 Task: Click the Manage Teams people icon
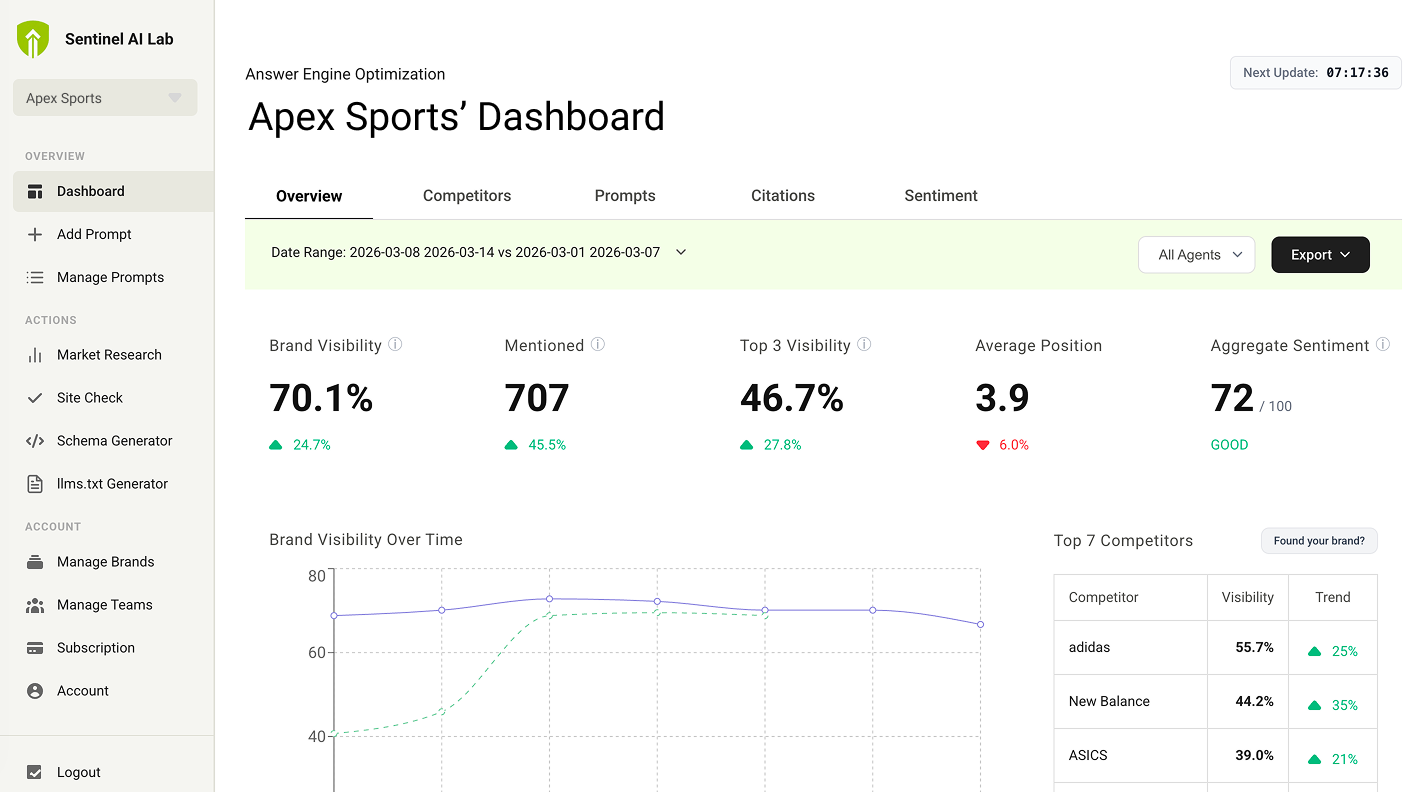[x=35, y=605]
